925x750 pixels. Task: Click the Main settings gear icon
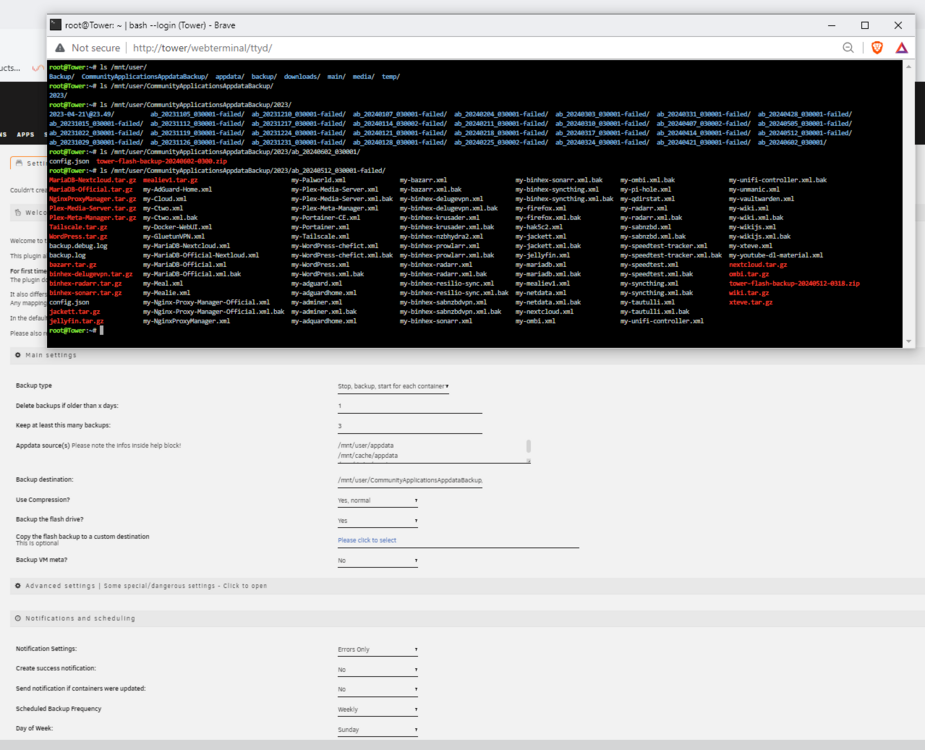(18, 355)
